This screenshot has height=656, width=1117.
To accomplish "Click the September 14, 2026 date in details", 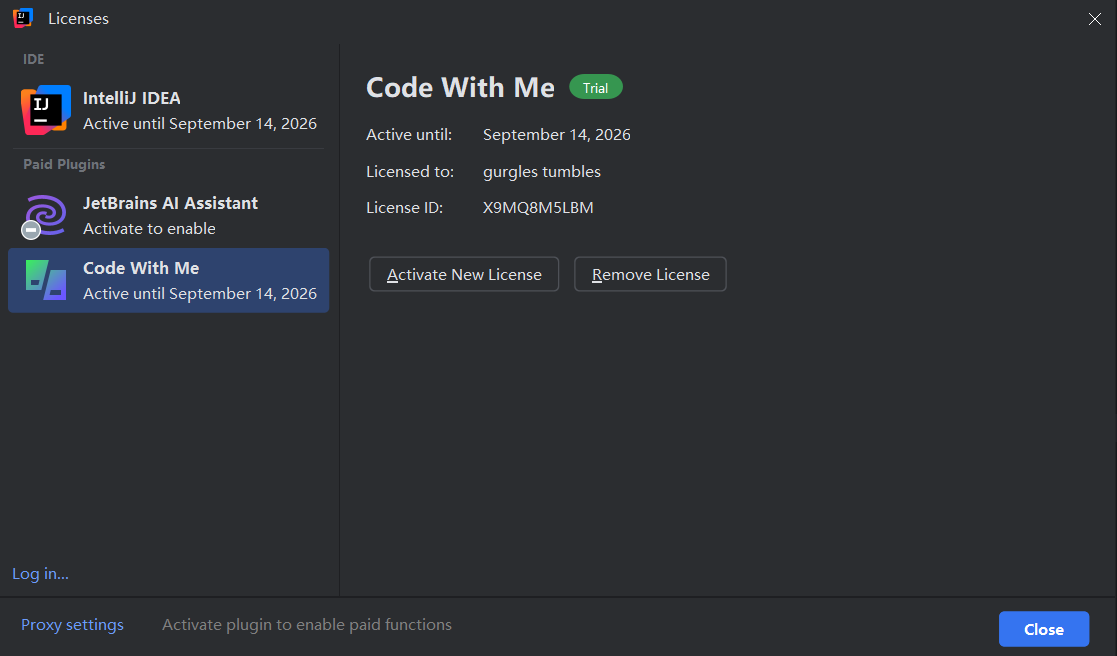I will [x=556, y=135].
